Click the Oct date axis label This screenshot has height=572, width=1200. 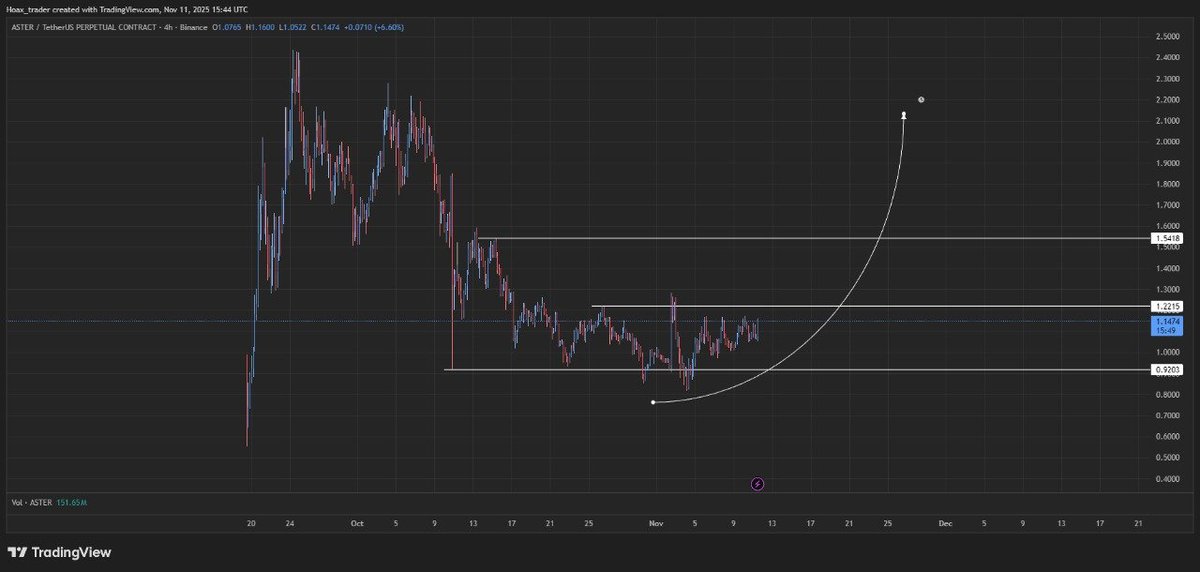click(x=358, y=522)
